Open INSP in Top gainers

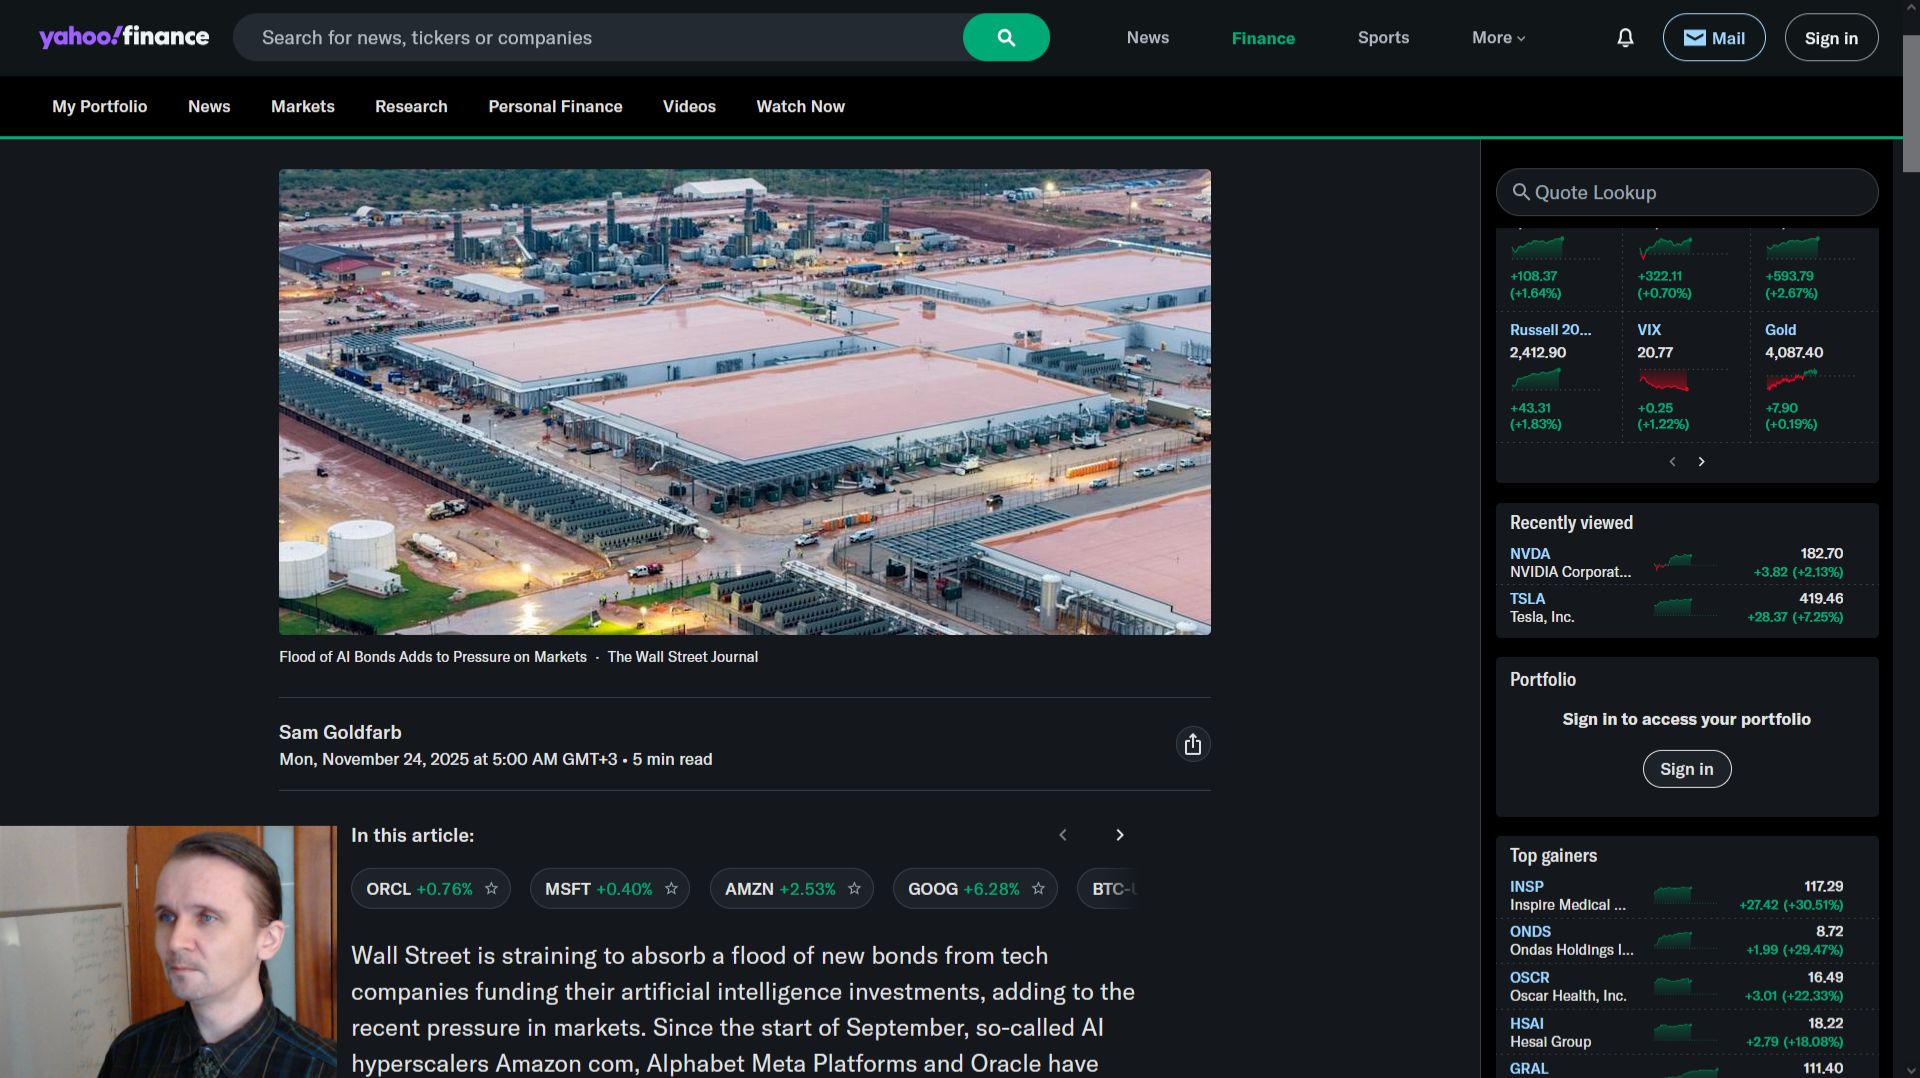coord(1526,886)
